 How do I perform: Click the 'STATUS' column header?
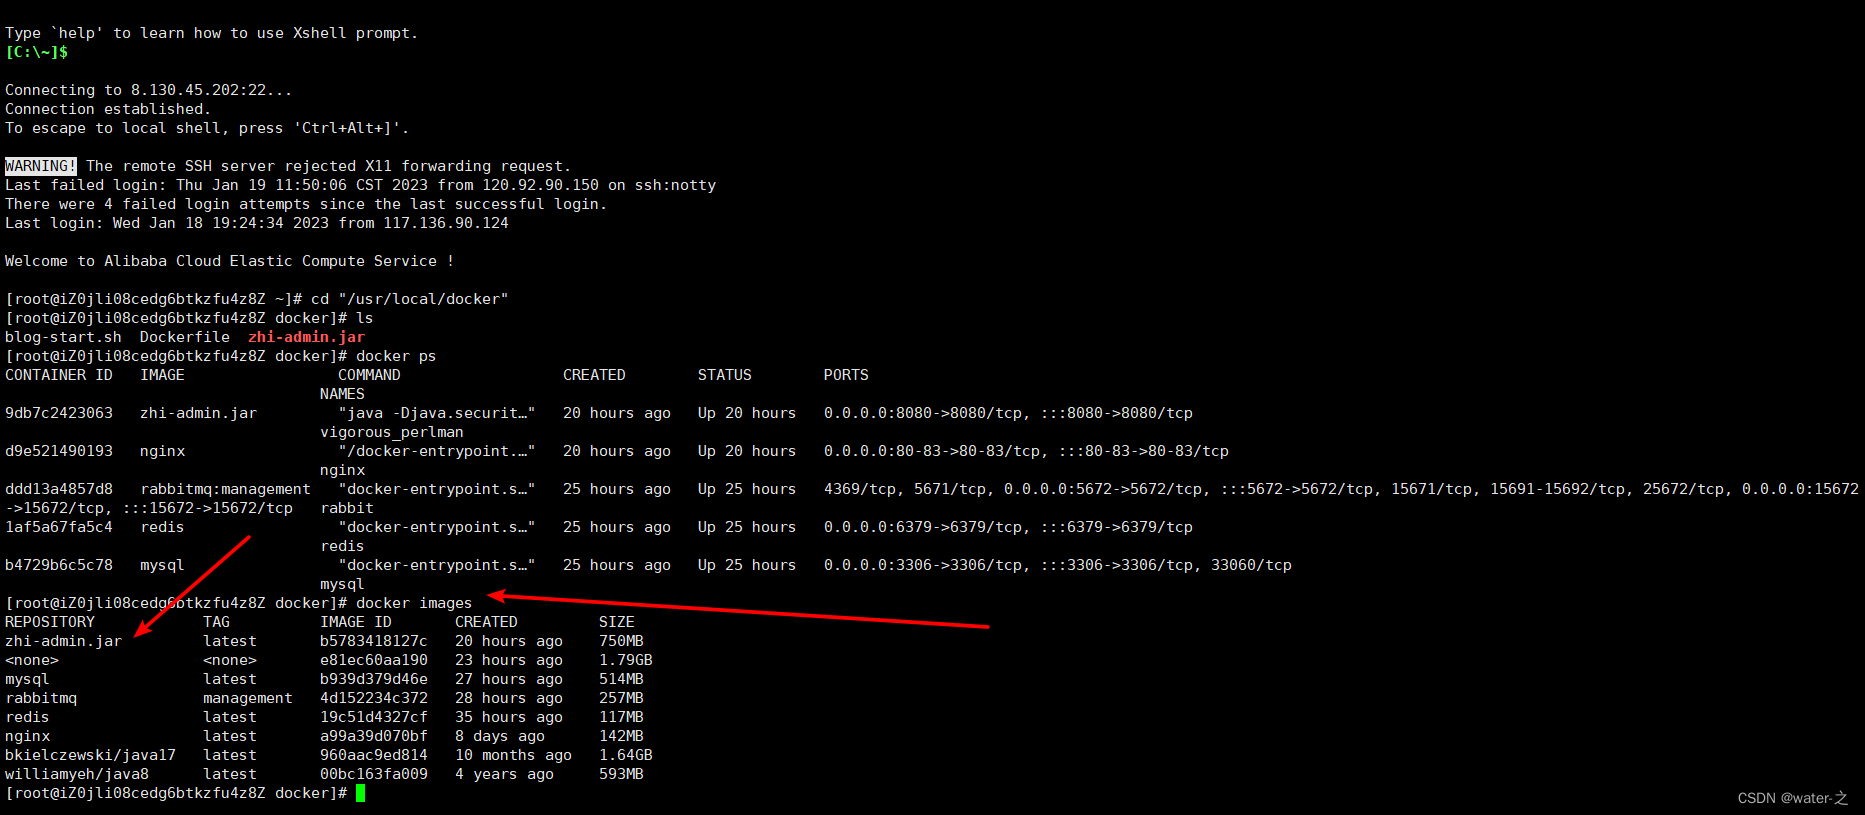(725, 375)
